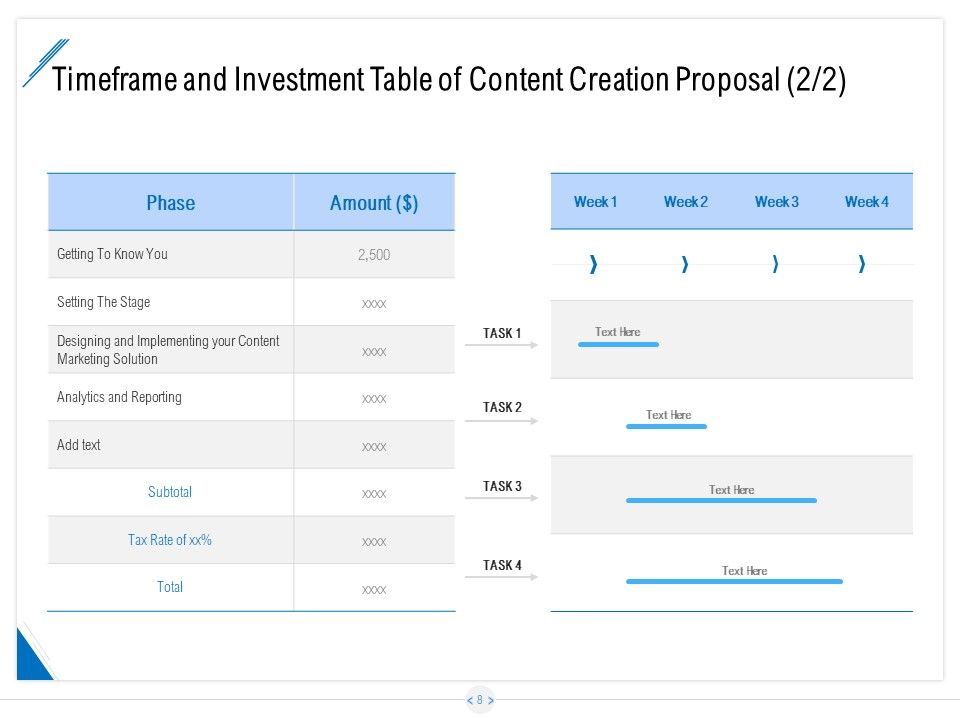Select the Week 4 header label
Viewport: 960px width, 720px height.
[866, 201]
